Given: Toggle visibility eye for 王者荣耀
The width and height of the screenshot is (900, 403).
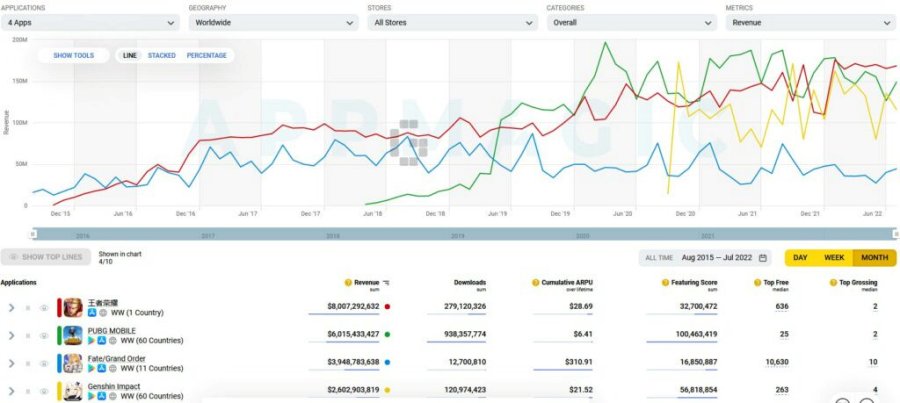Looking at the screenshot, I should (44, 308).
